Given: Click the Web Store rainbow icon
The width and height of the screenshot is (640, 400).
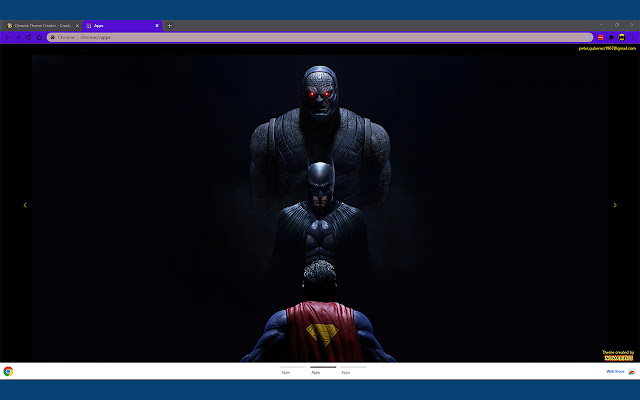Looking at the screenshot, I should click(631, 371).
